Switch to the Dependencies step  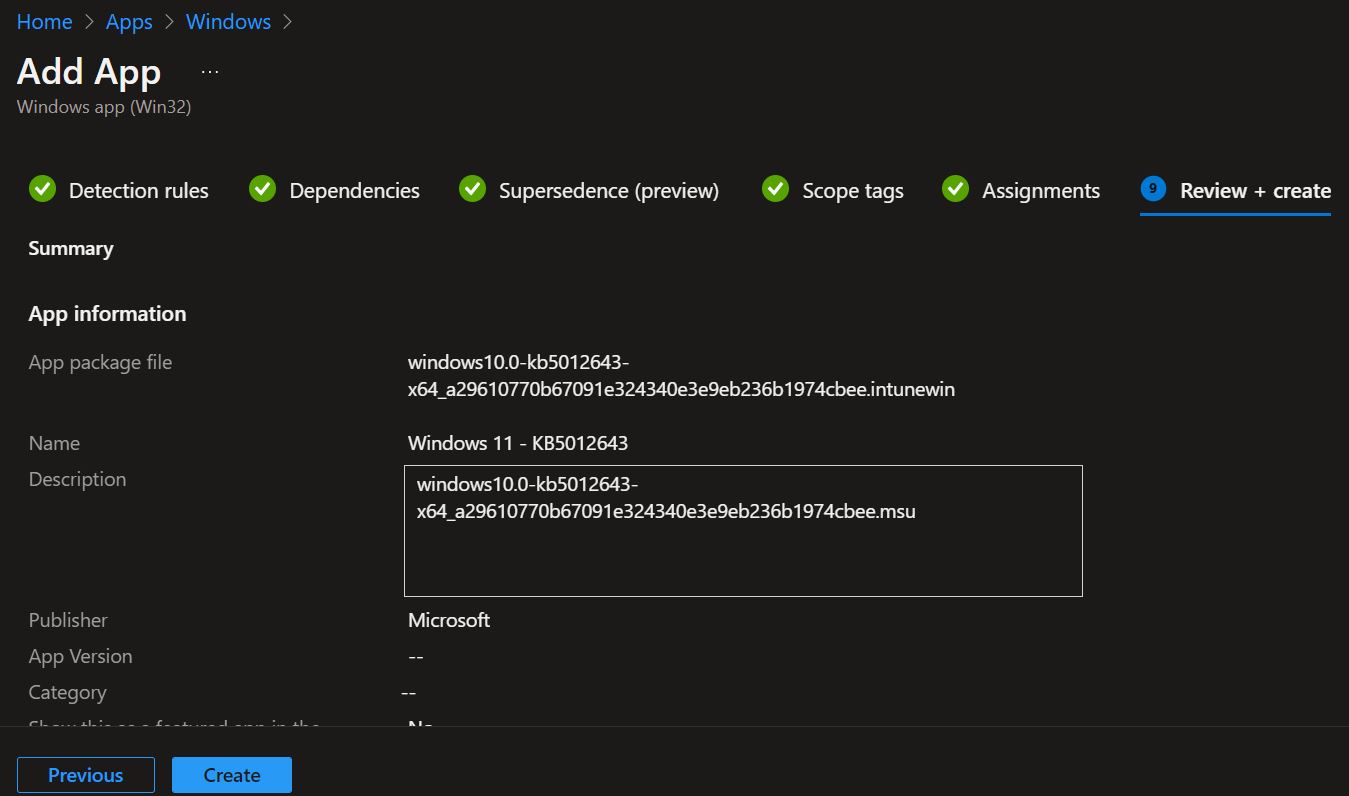click(353, 190)
